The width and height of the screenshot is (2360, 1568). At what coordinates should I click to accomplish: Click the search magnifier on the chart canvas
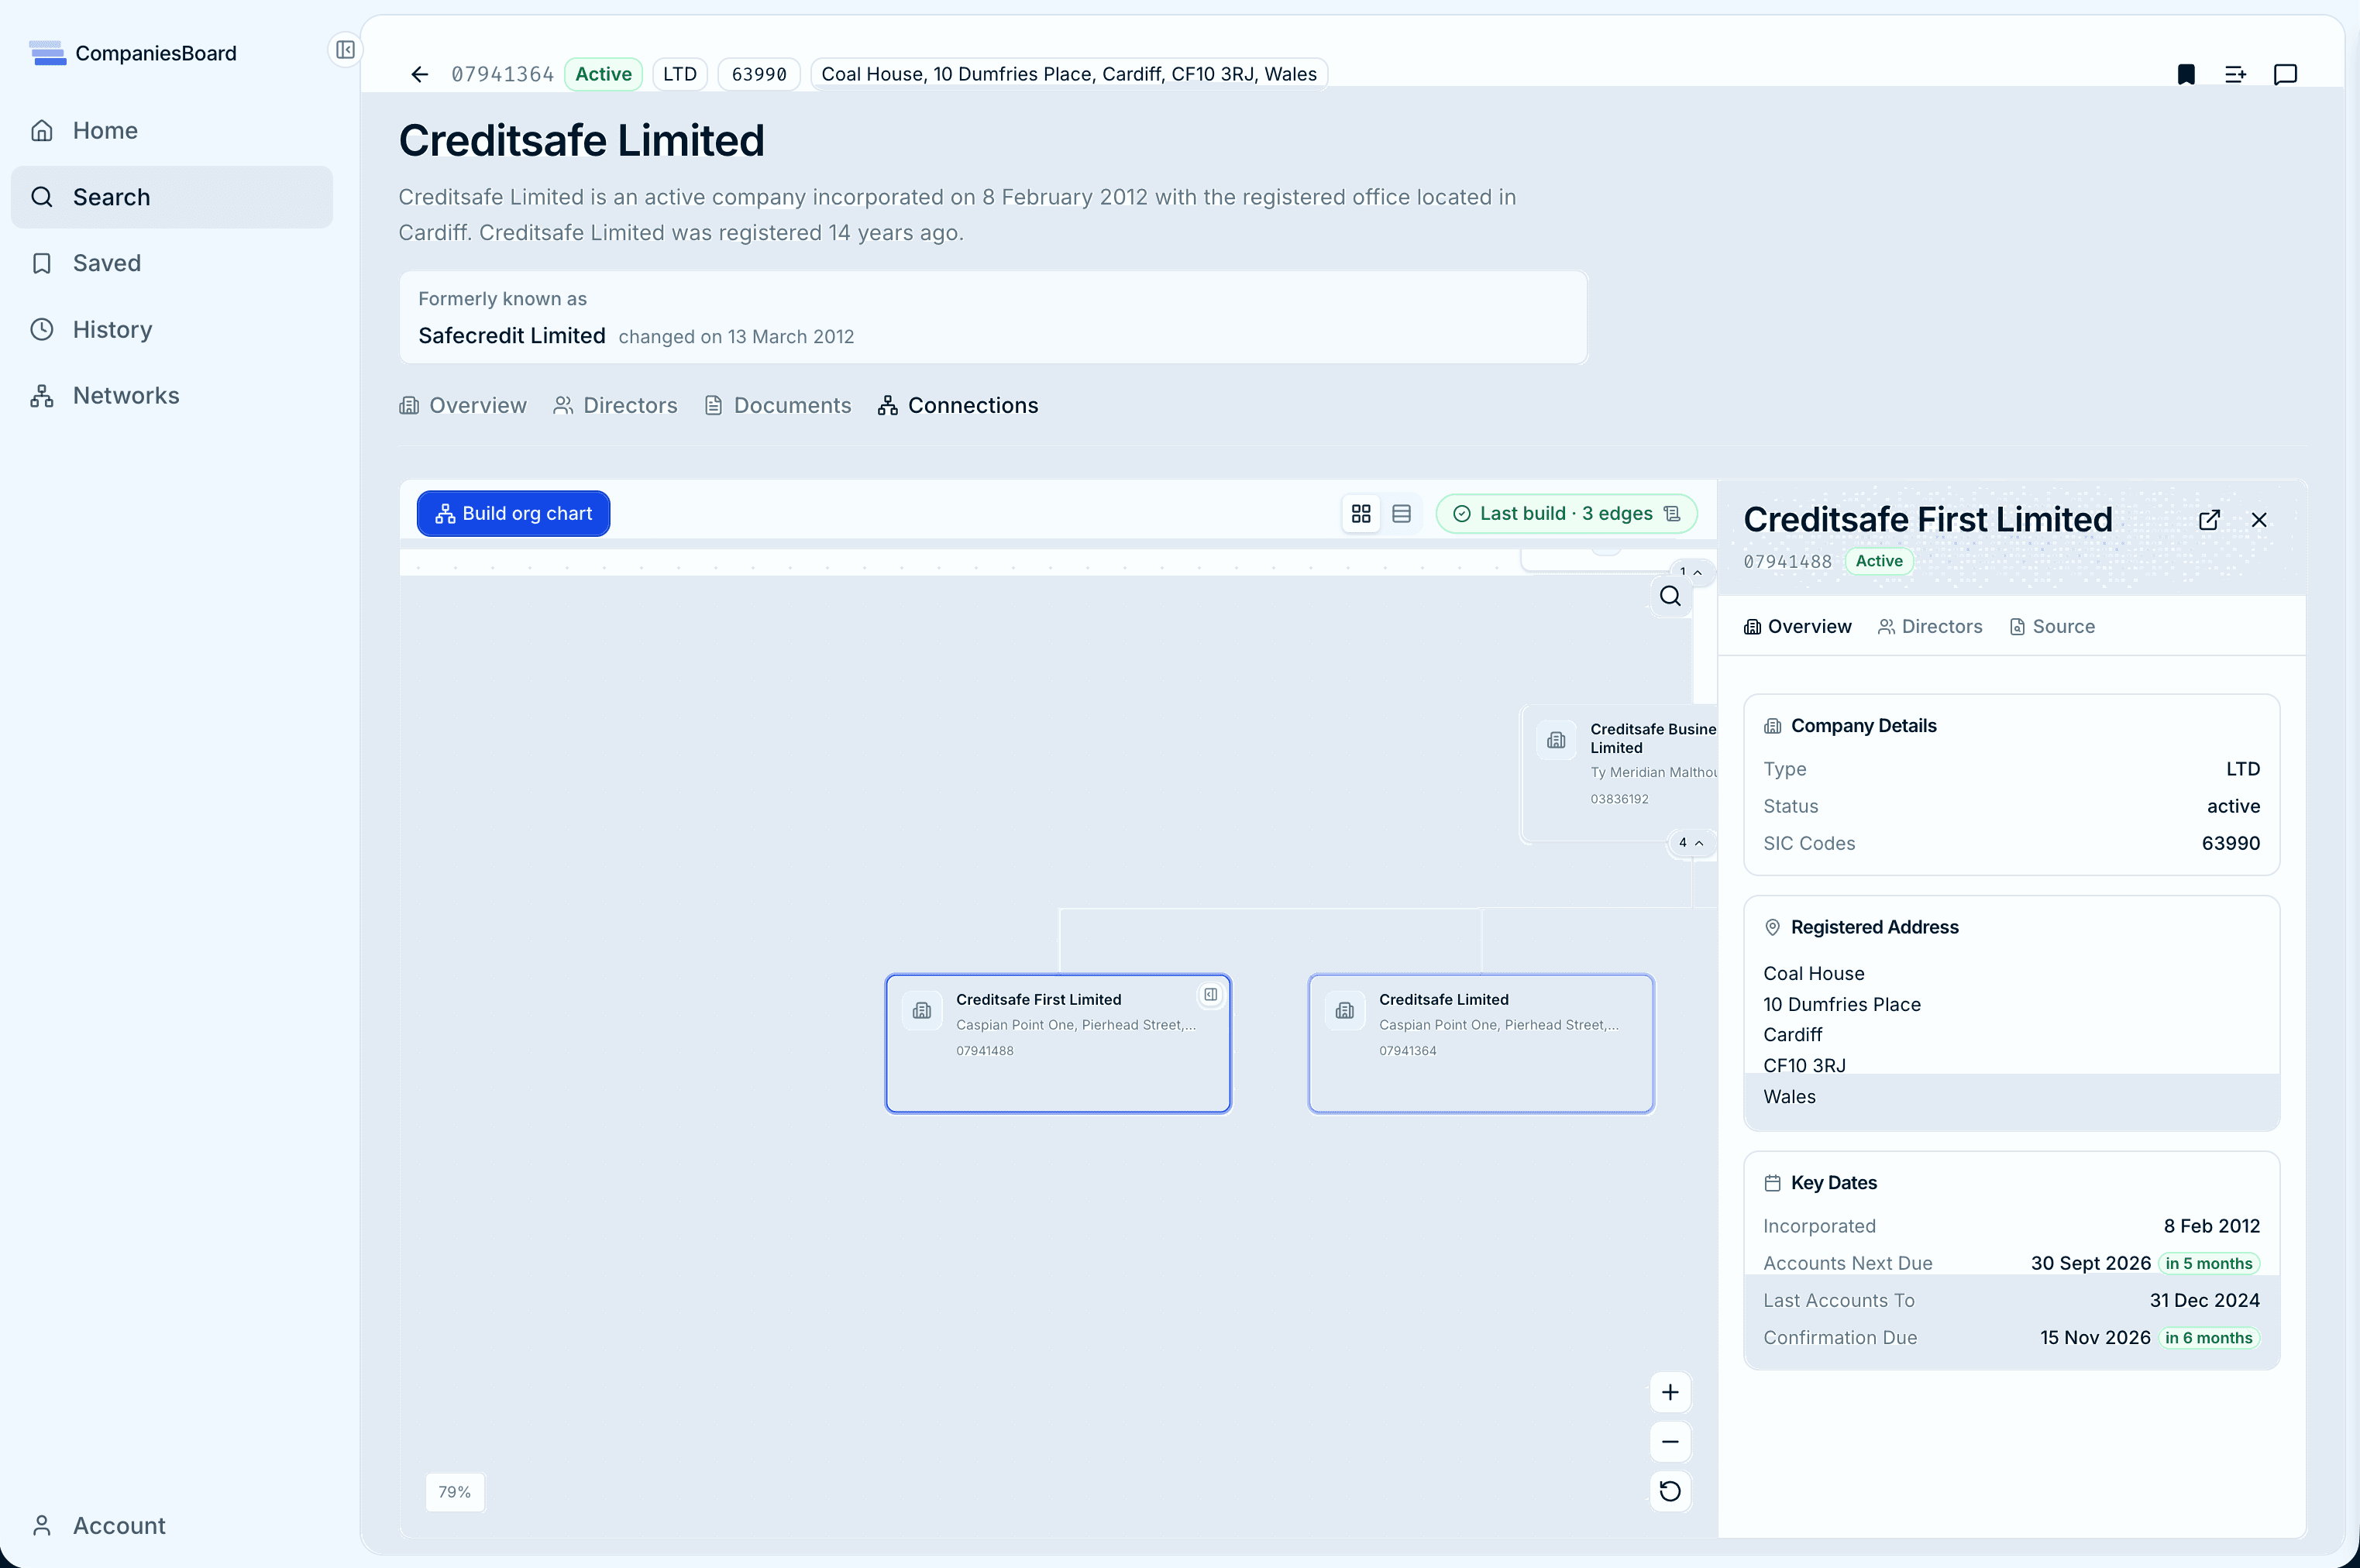click(x=1670, y=596)
